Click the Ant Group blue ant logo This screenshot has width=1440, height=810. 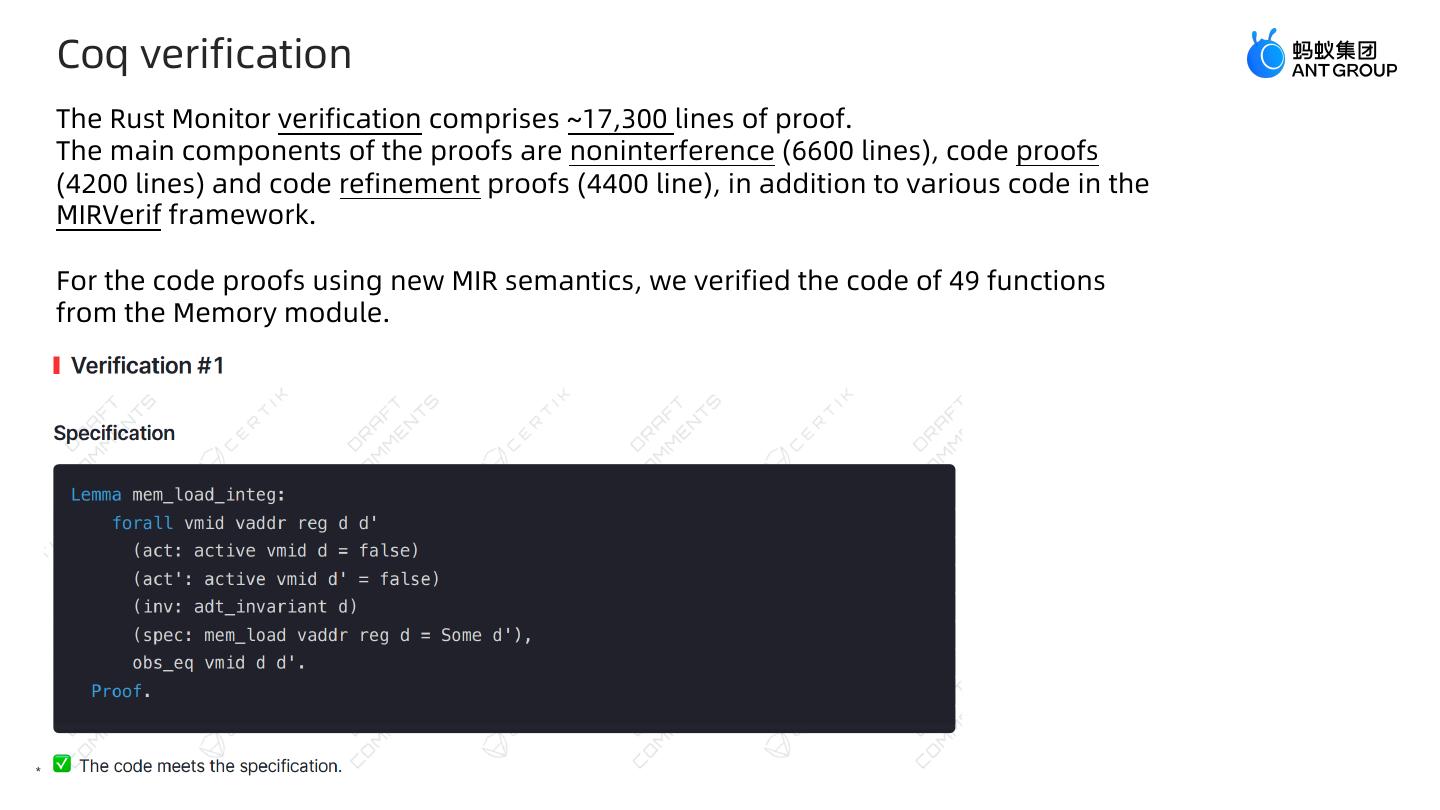pyautogui.click(x=1265, y=54)
